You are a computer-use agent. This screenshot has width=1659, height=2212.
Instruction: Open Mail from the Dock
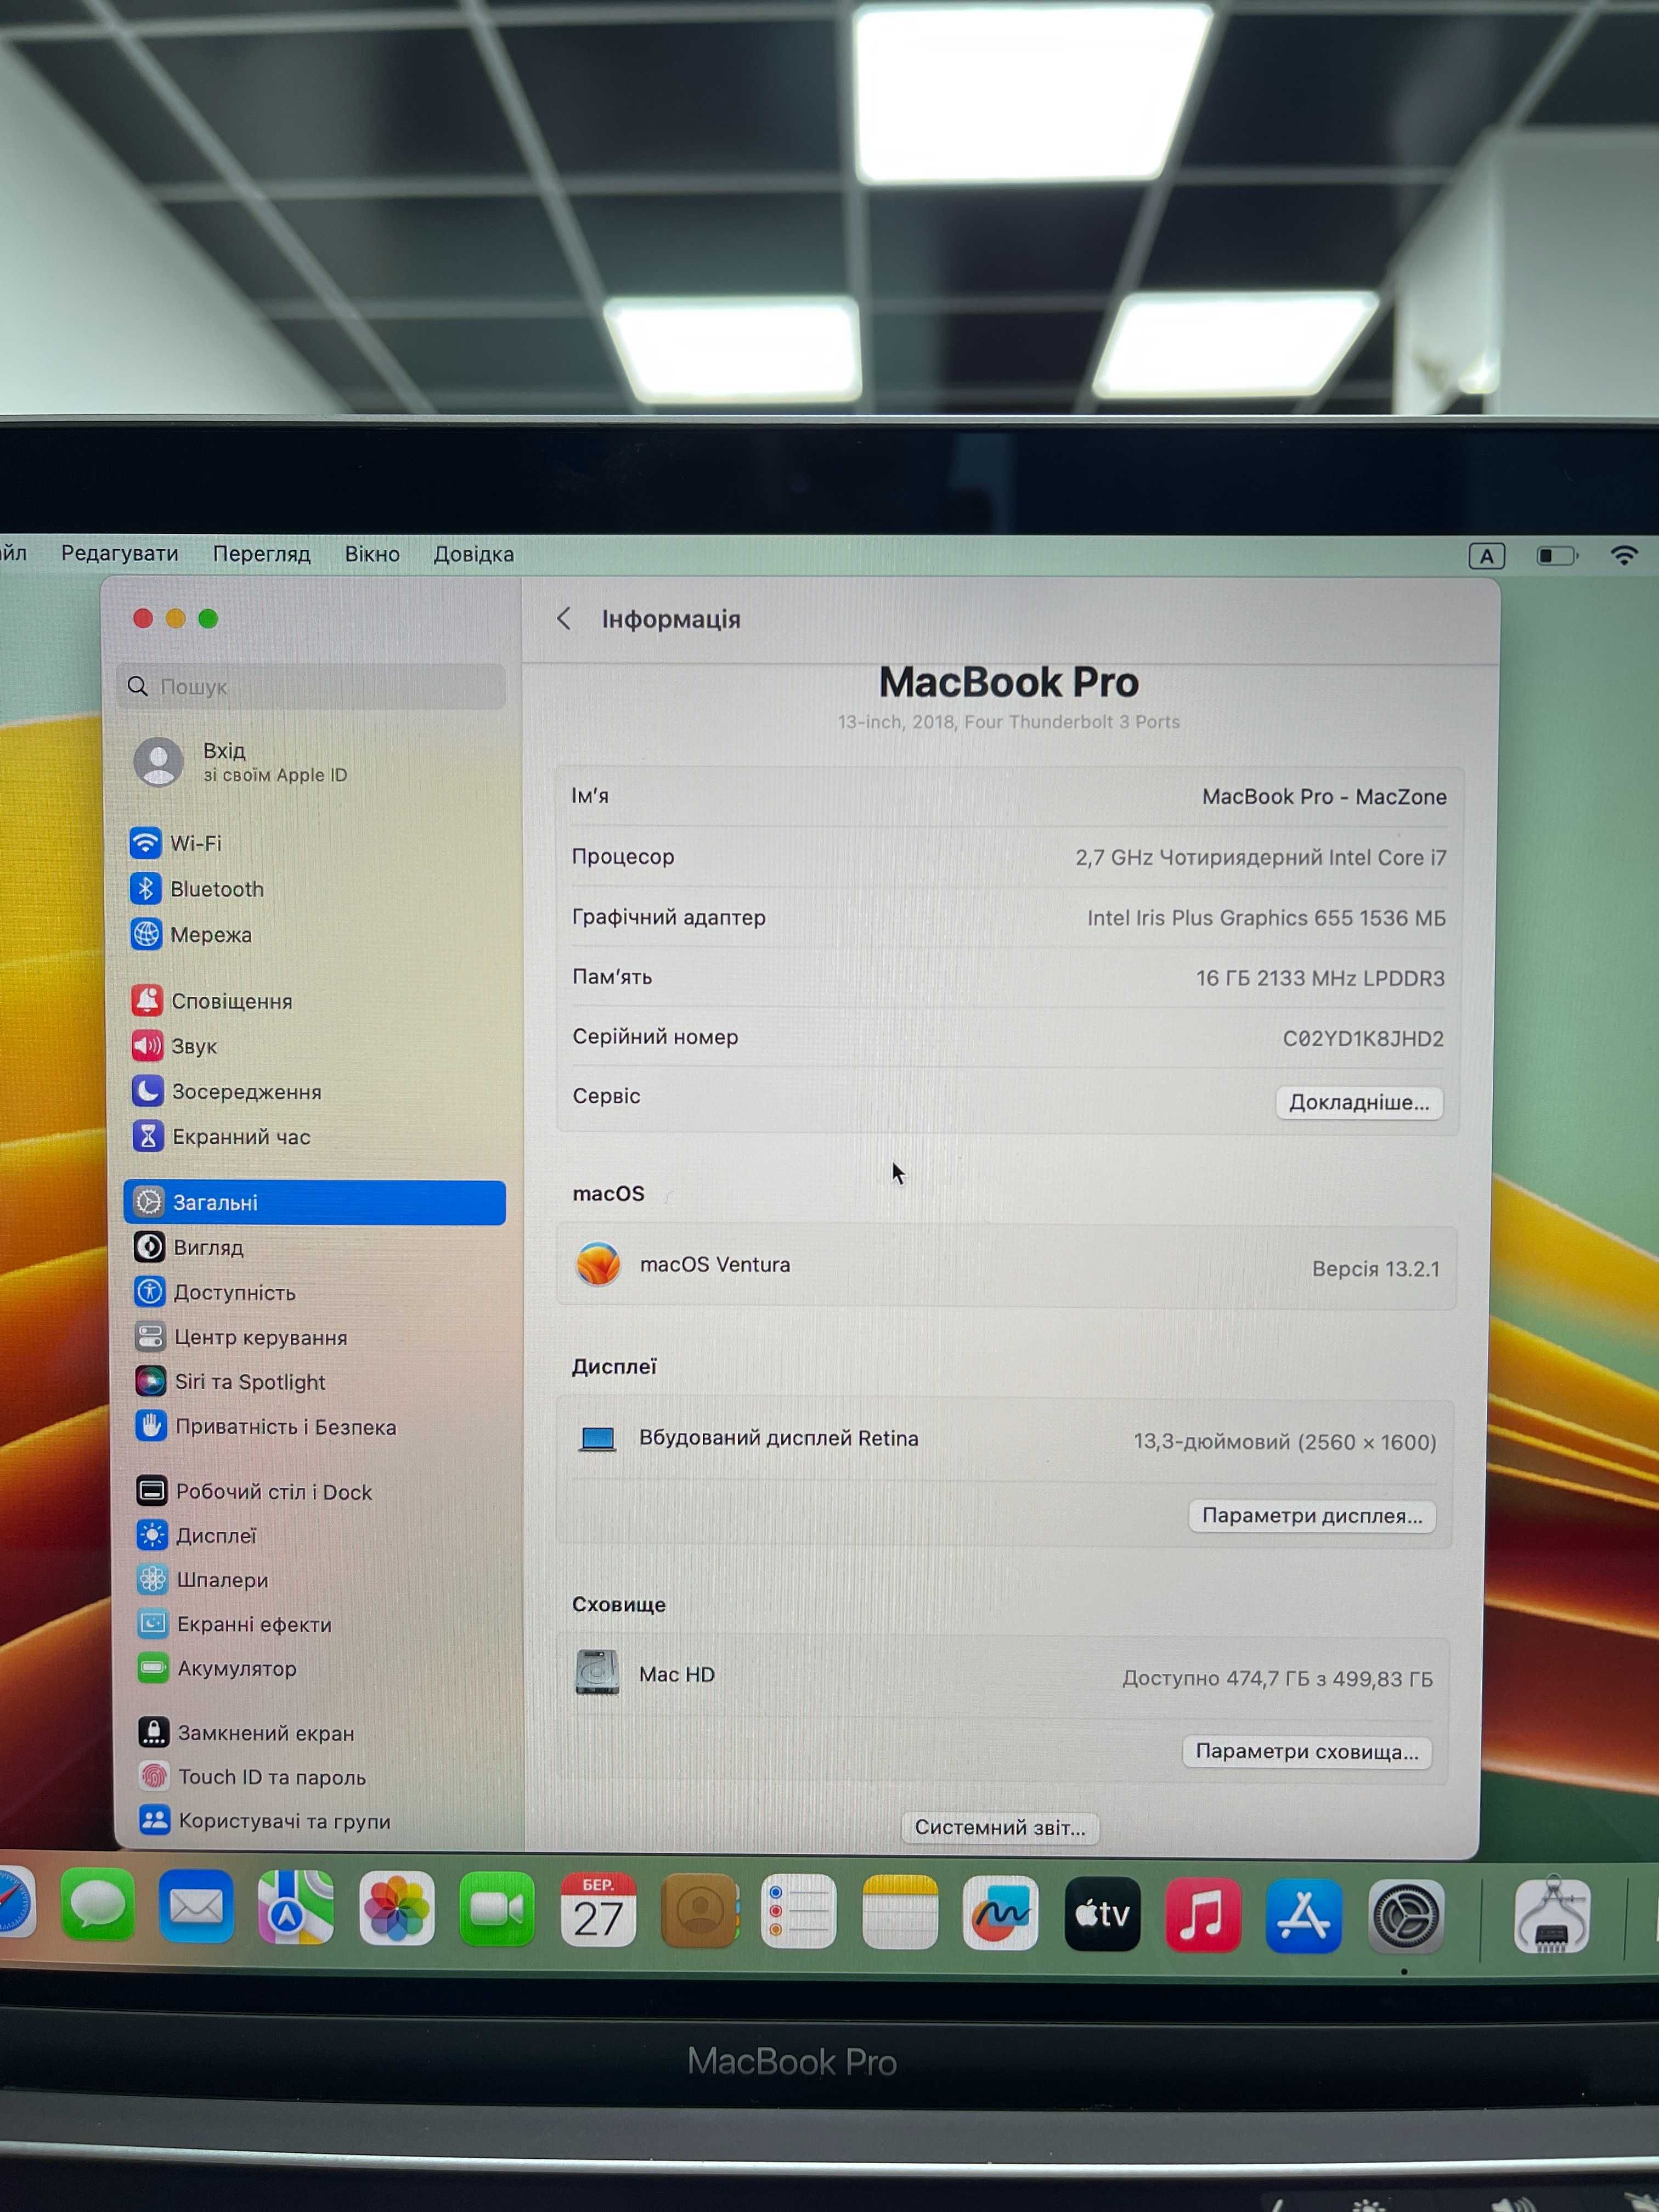[196, 1907]
